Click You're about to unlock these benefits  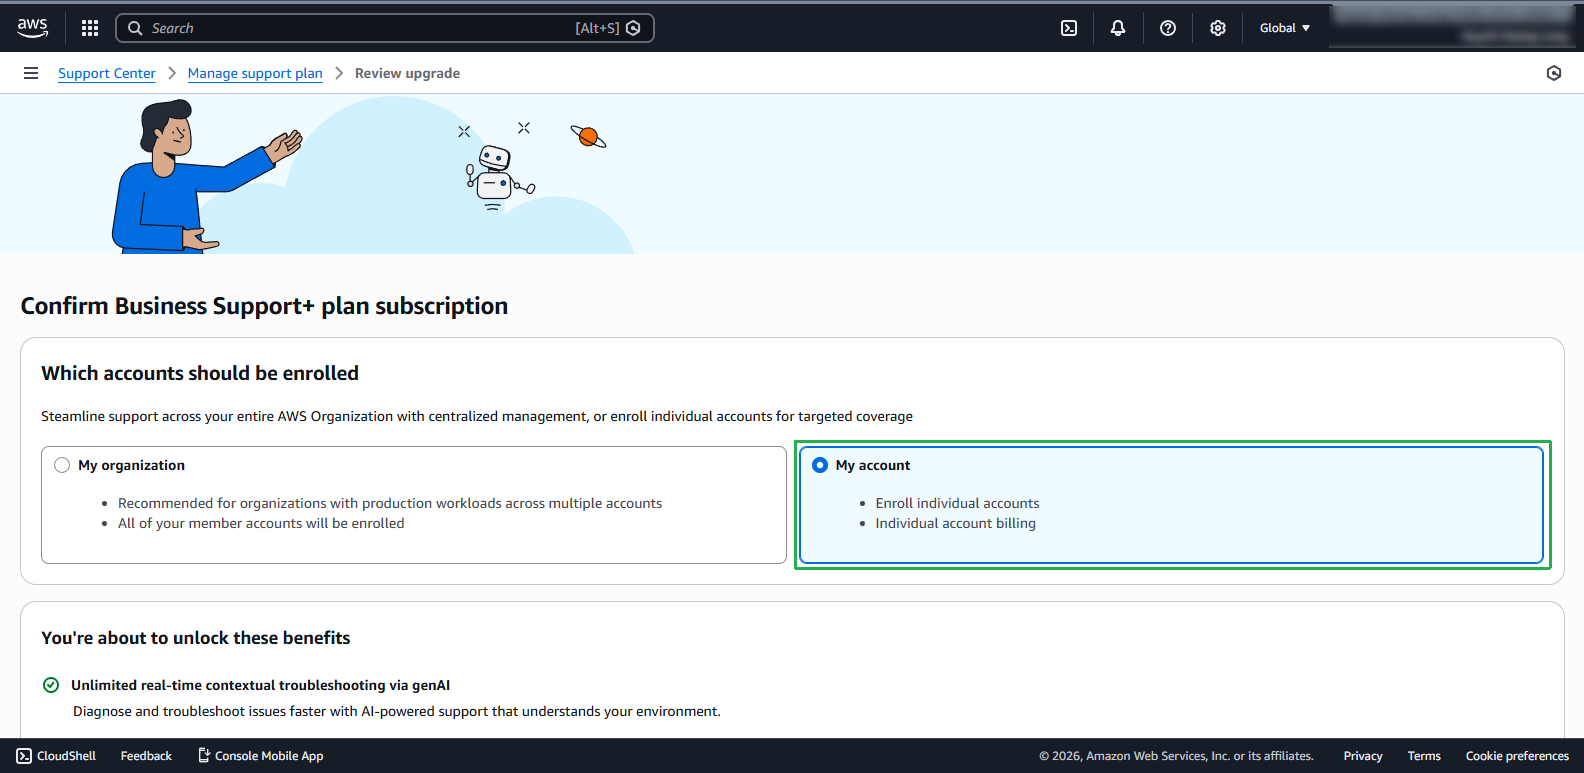[x=196, y=638]
